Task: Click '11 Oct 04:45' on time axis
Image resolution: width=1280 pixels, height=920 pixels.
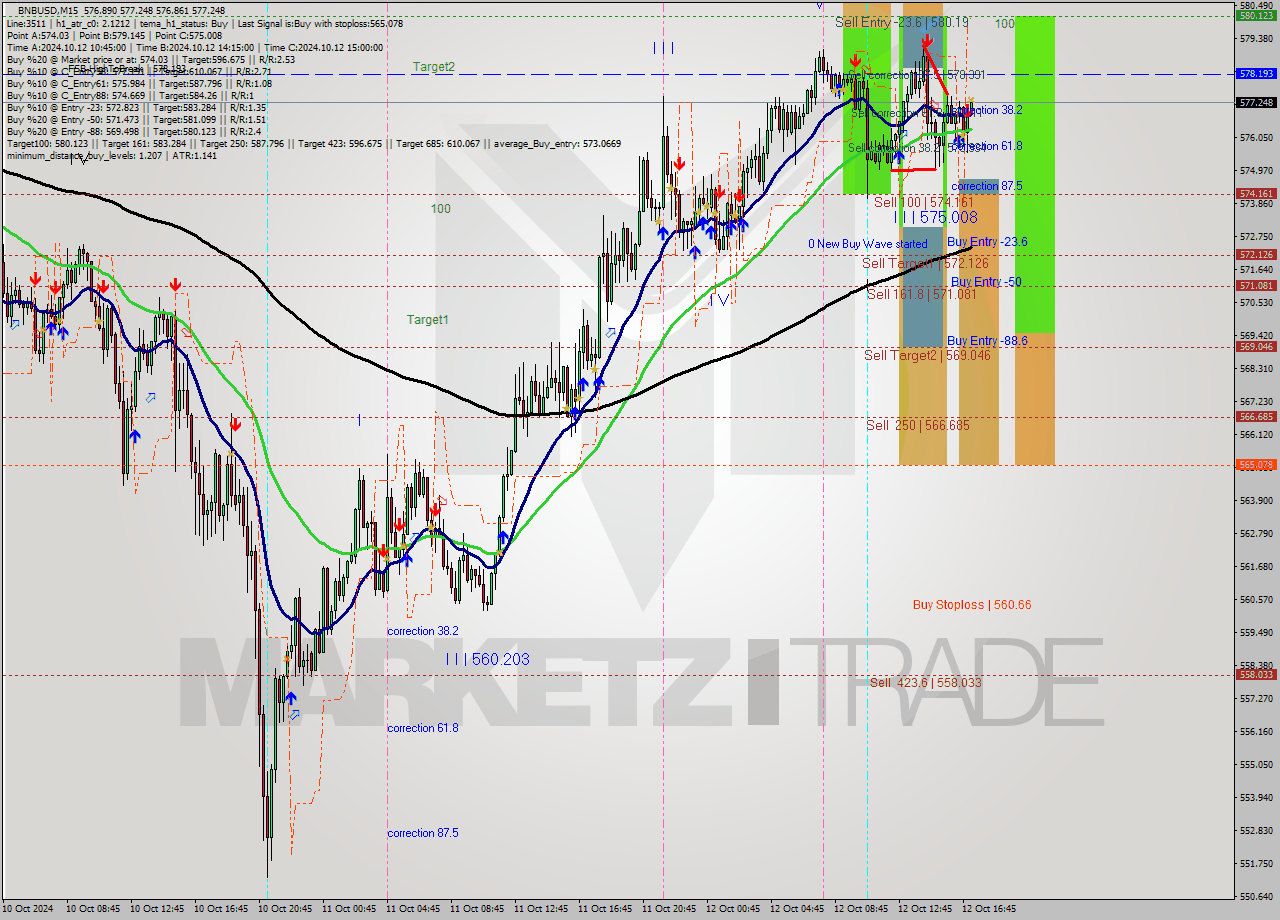Action: pyautogui.click(x=412, y=909)
